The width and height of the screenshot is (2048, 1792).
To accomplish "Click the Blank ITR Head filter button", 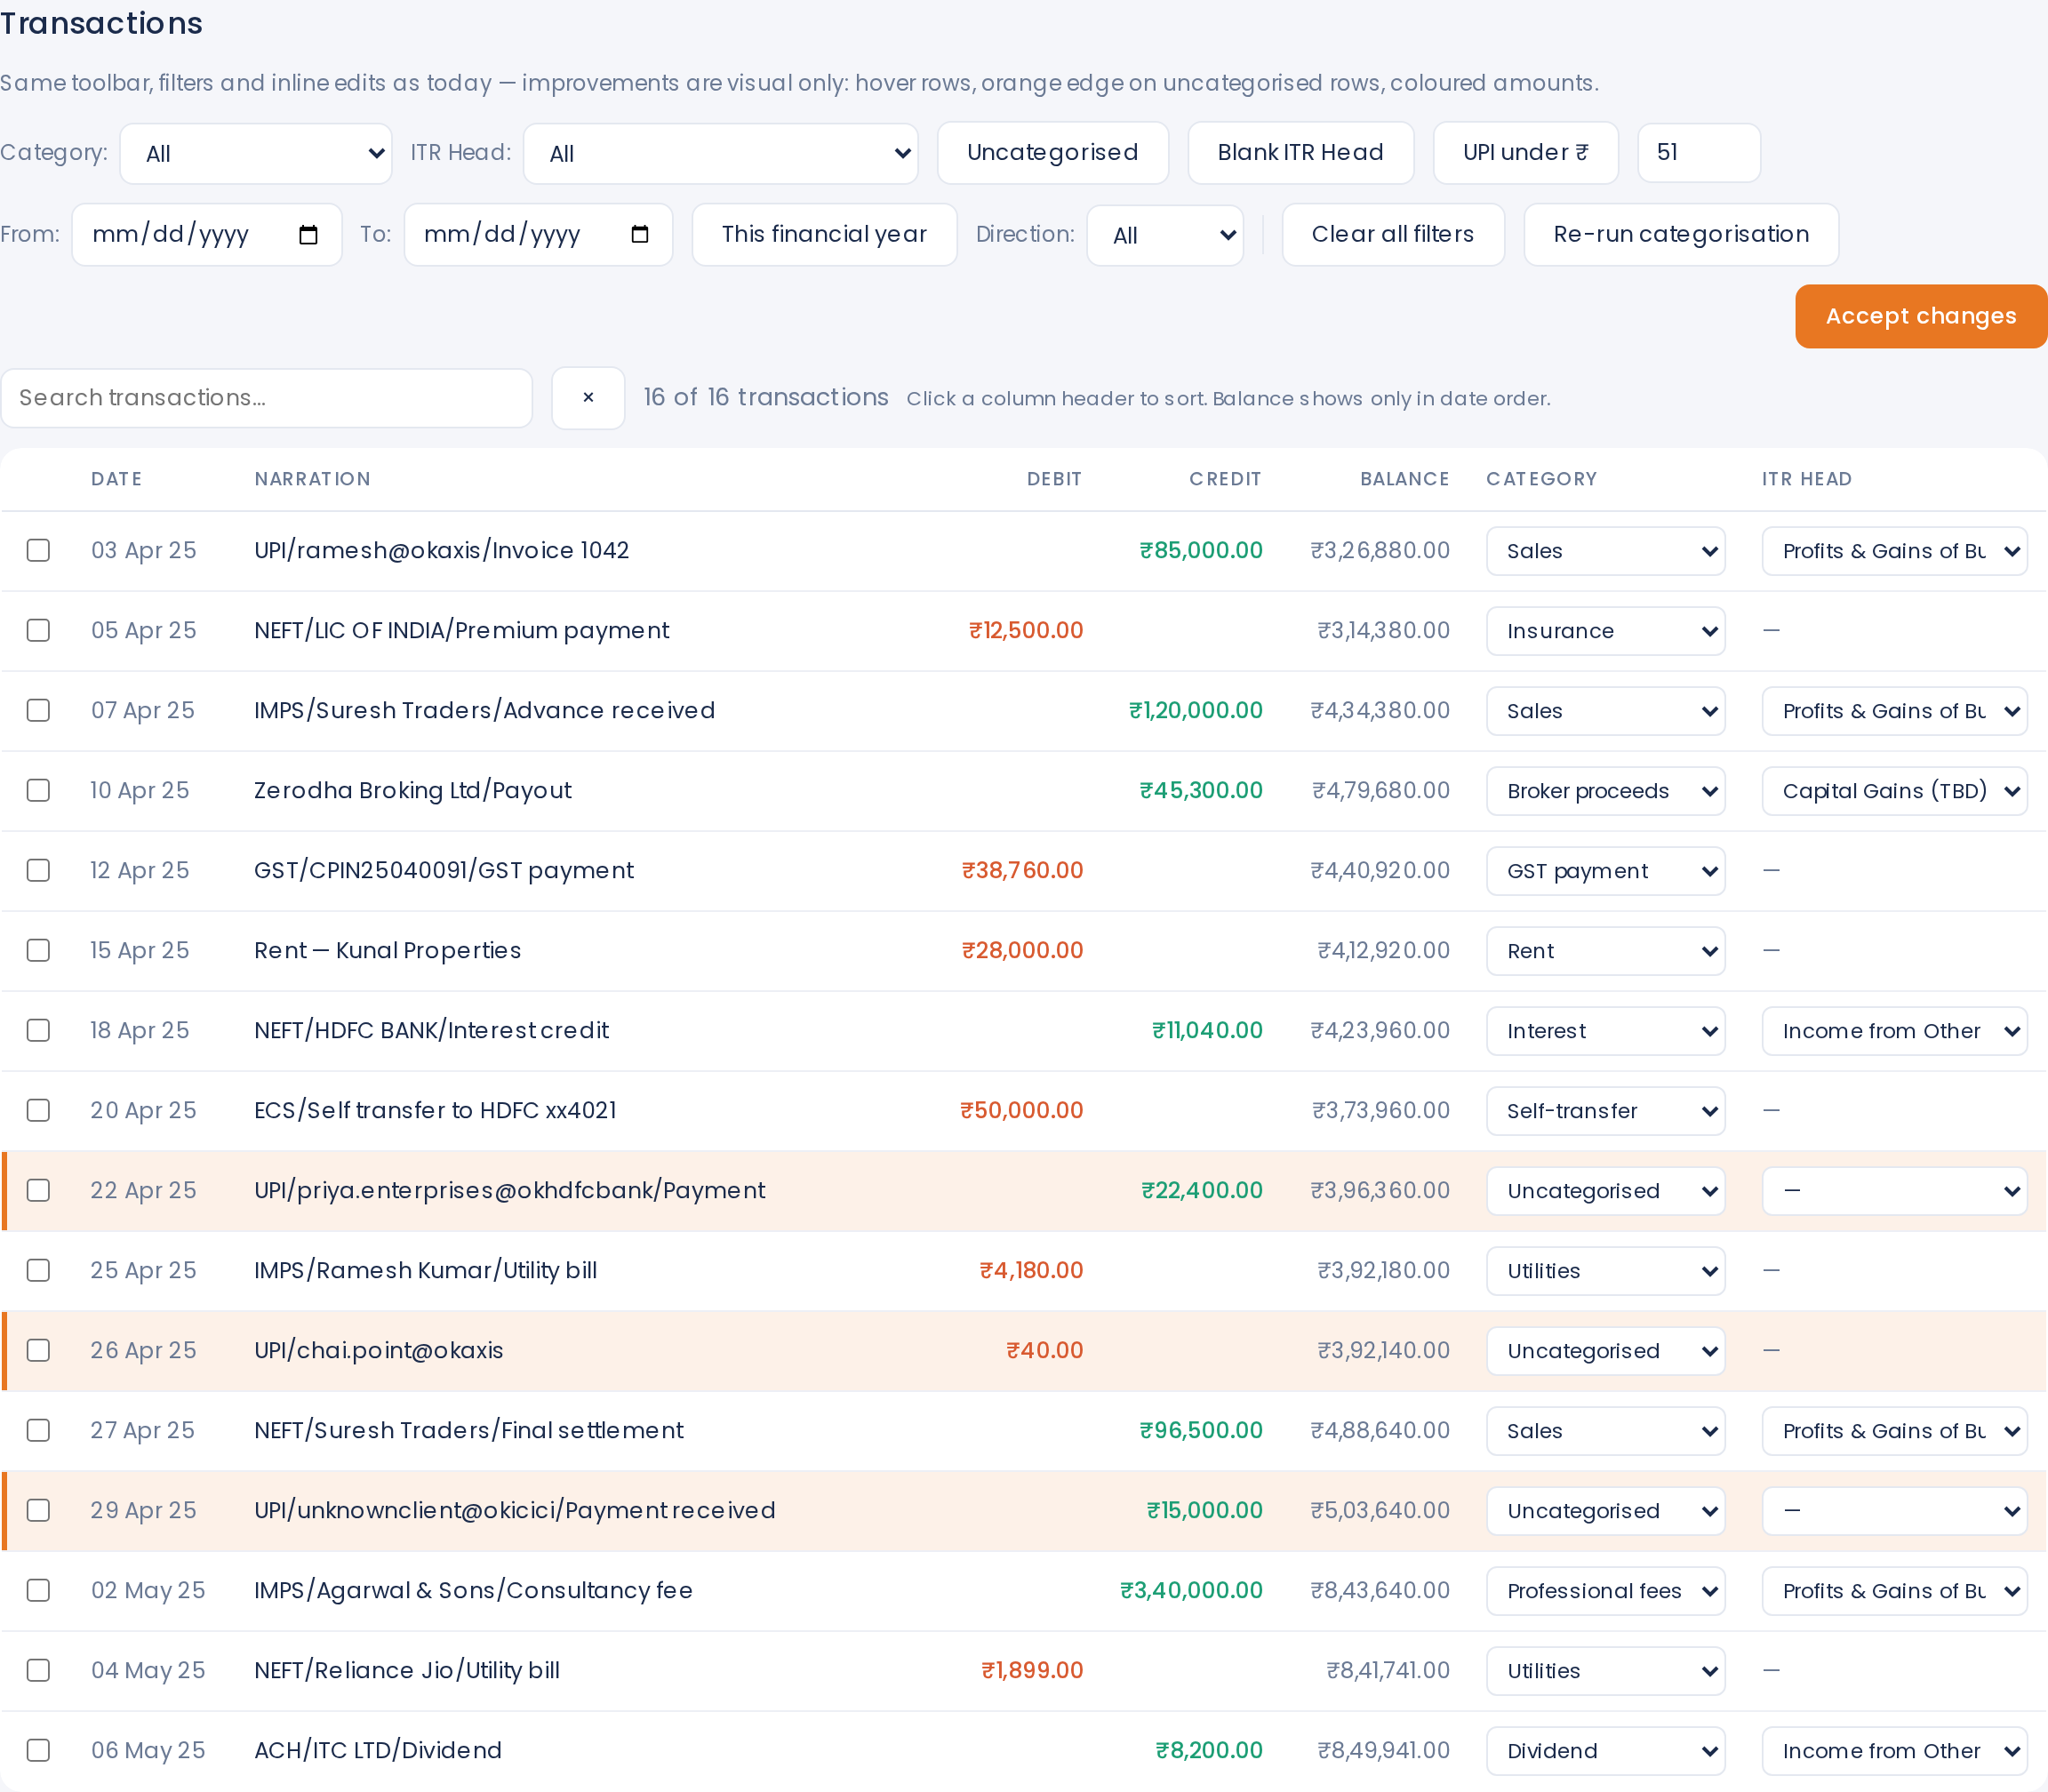I will point(1300,153).
